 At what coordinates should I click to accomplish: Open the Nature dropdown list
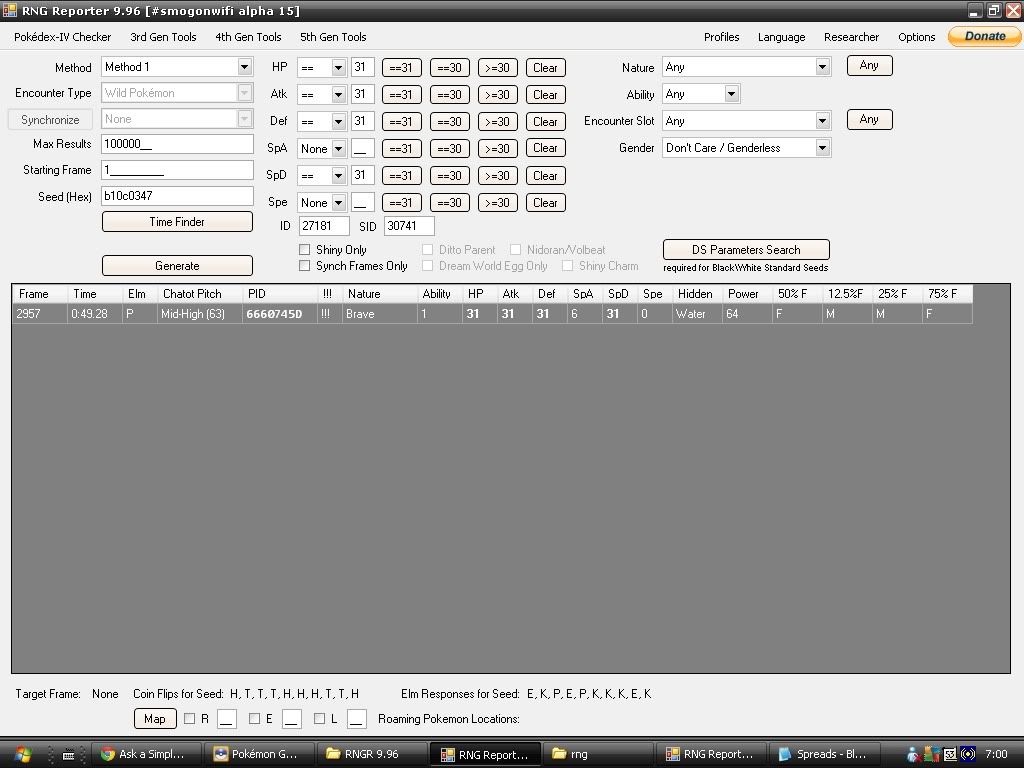click(x=822, y=67)
